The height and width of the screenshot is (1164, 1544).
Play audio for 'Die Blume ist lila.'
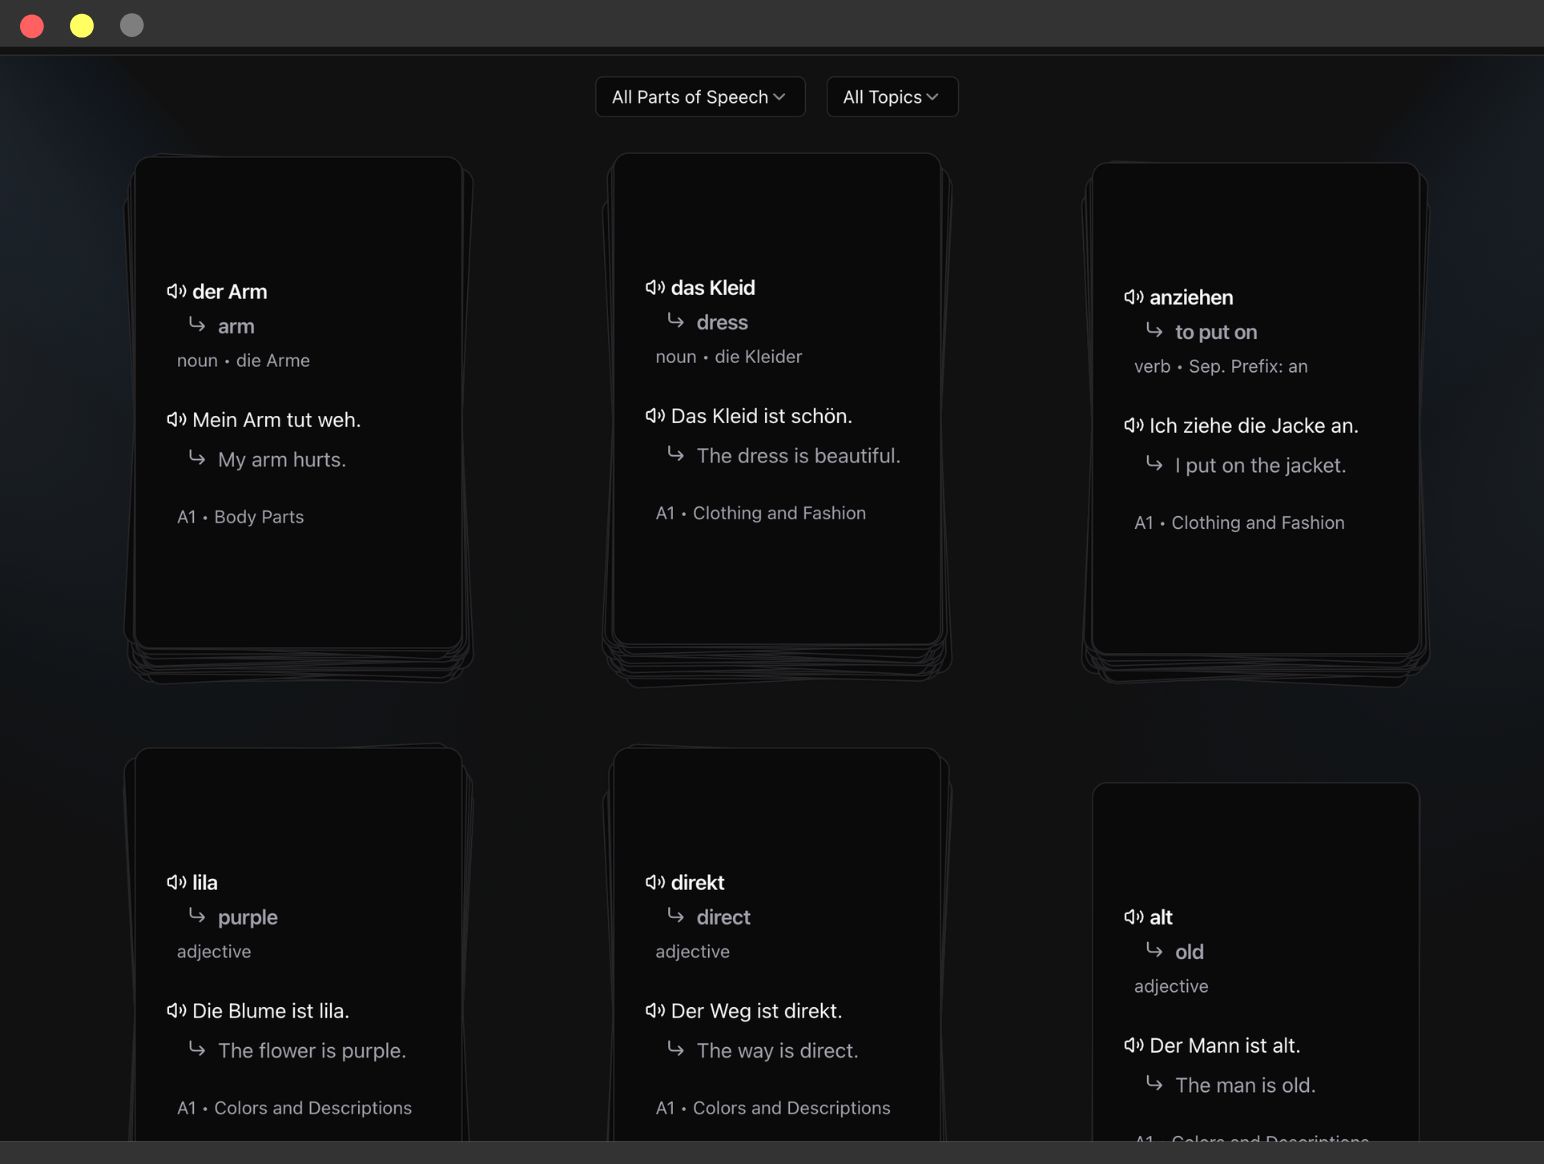pos(176,1010)
